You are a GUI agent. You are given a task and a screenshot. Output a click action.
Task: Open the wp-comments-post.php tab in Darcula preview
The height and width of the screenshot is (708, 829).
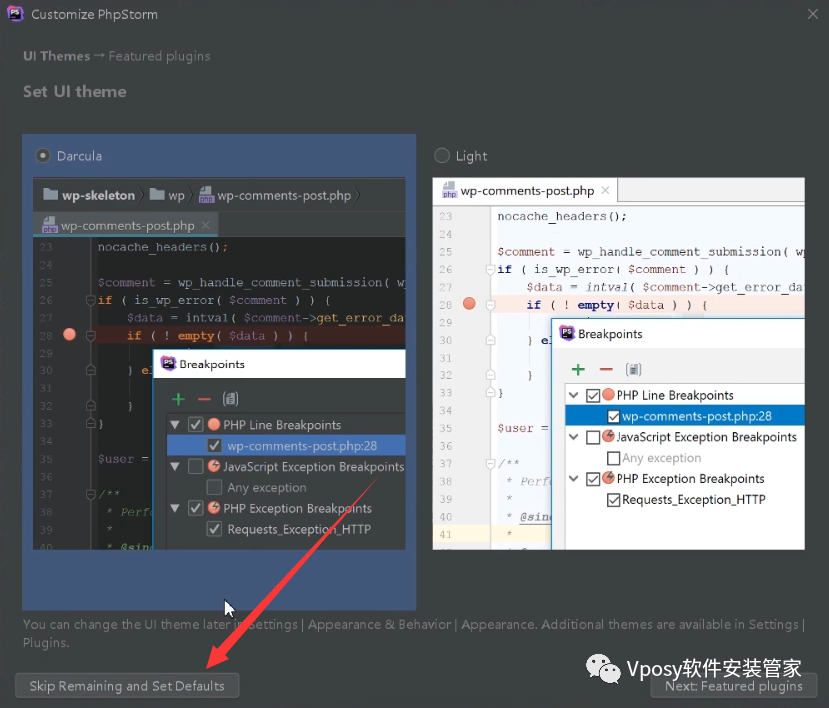(127, 226)
